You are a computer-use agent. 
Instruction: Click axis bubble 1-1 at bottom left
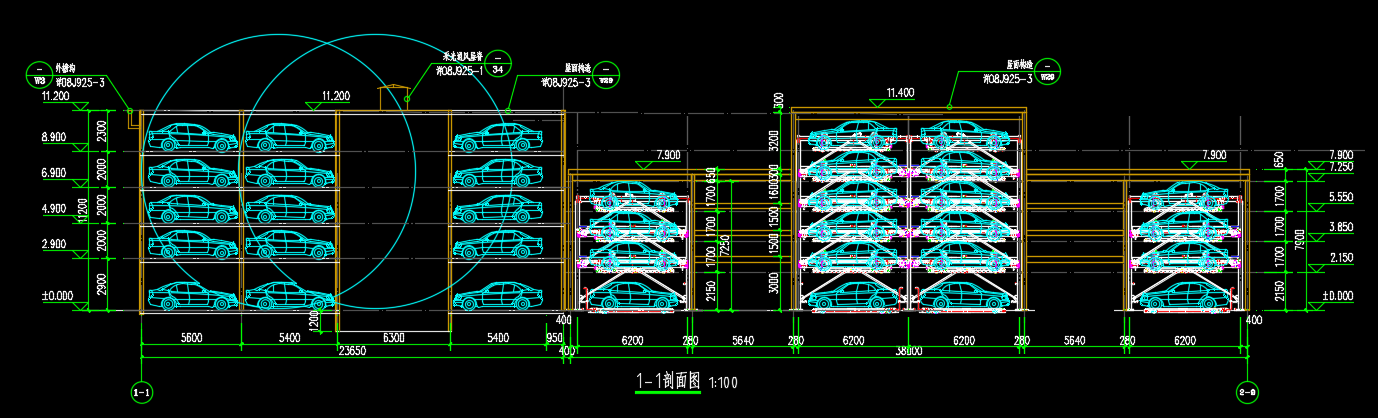pyautogui.click(x=141, y=392)
